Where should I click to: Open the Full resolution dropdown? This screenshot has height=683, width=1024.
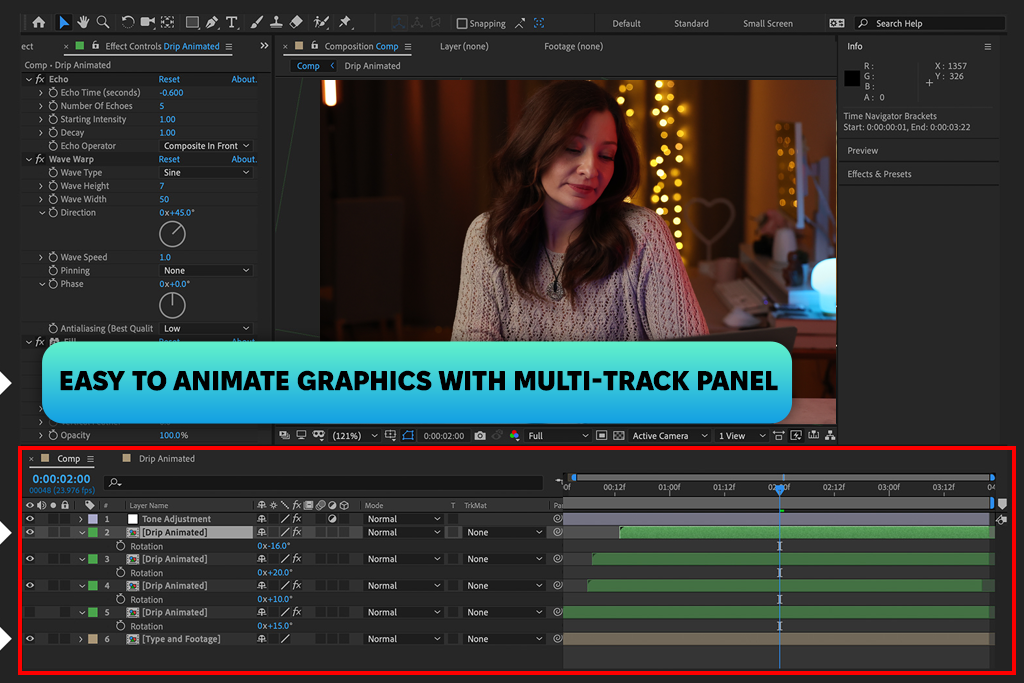point(558,436)
